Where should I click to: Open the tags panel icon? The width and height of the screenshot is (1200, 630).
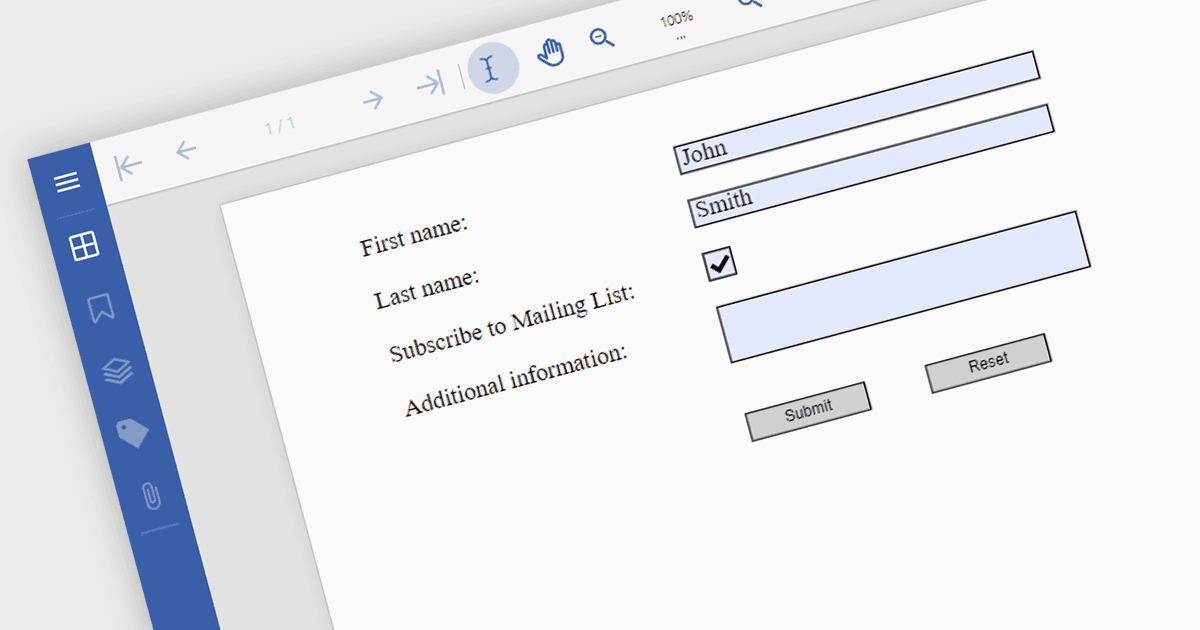tap(132, 432)
